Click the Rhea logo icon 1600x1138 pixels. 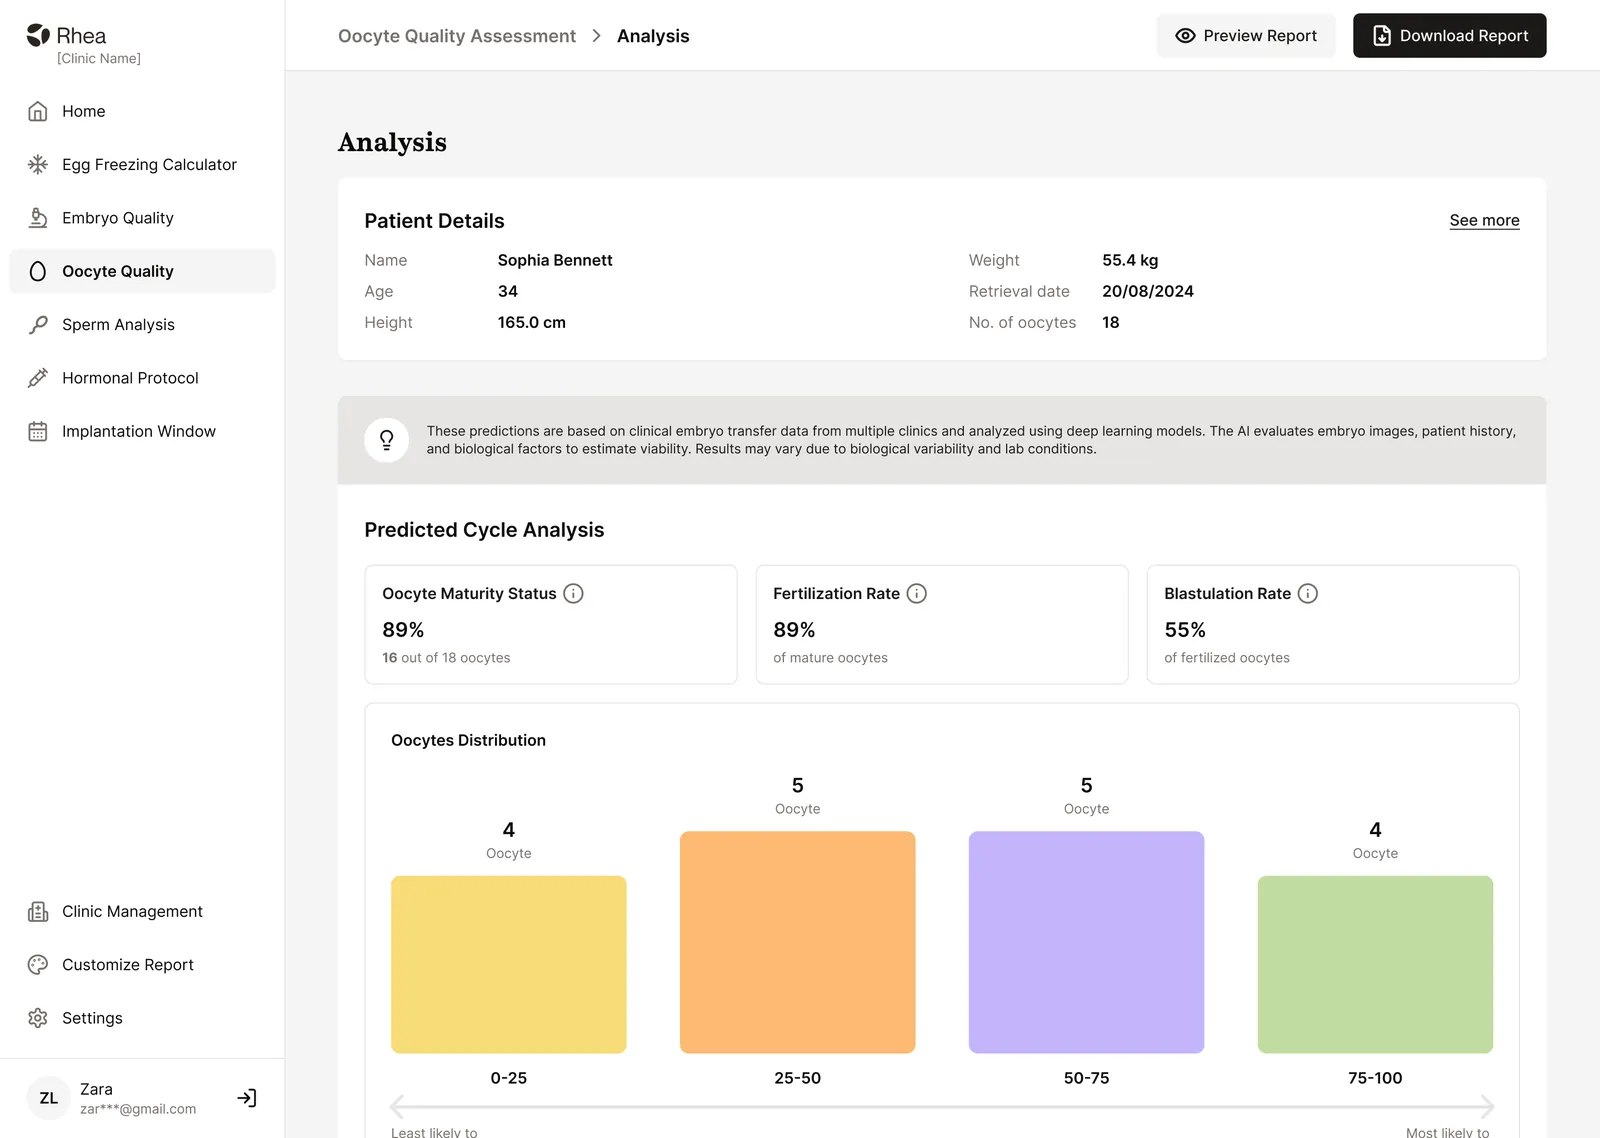[38, 35]
